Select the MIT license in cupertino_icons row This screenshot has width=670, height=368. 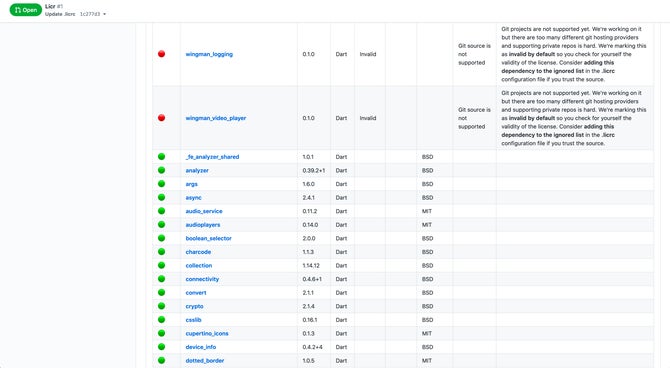(x=427, y=333)
